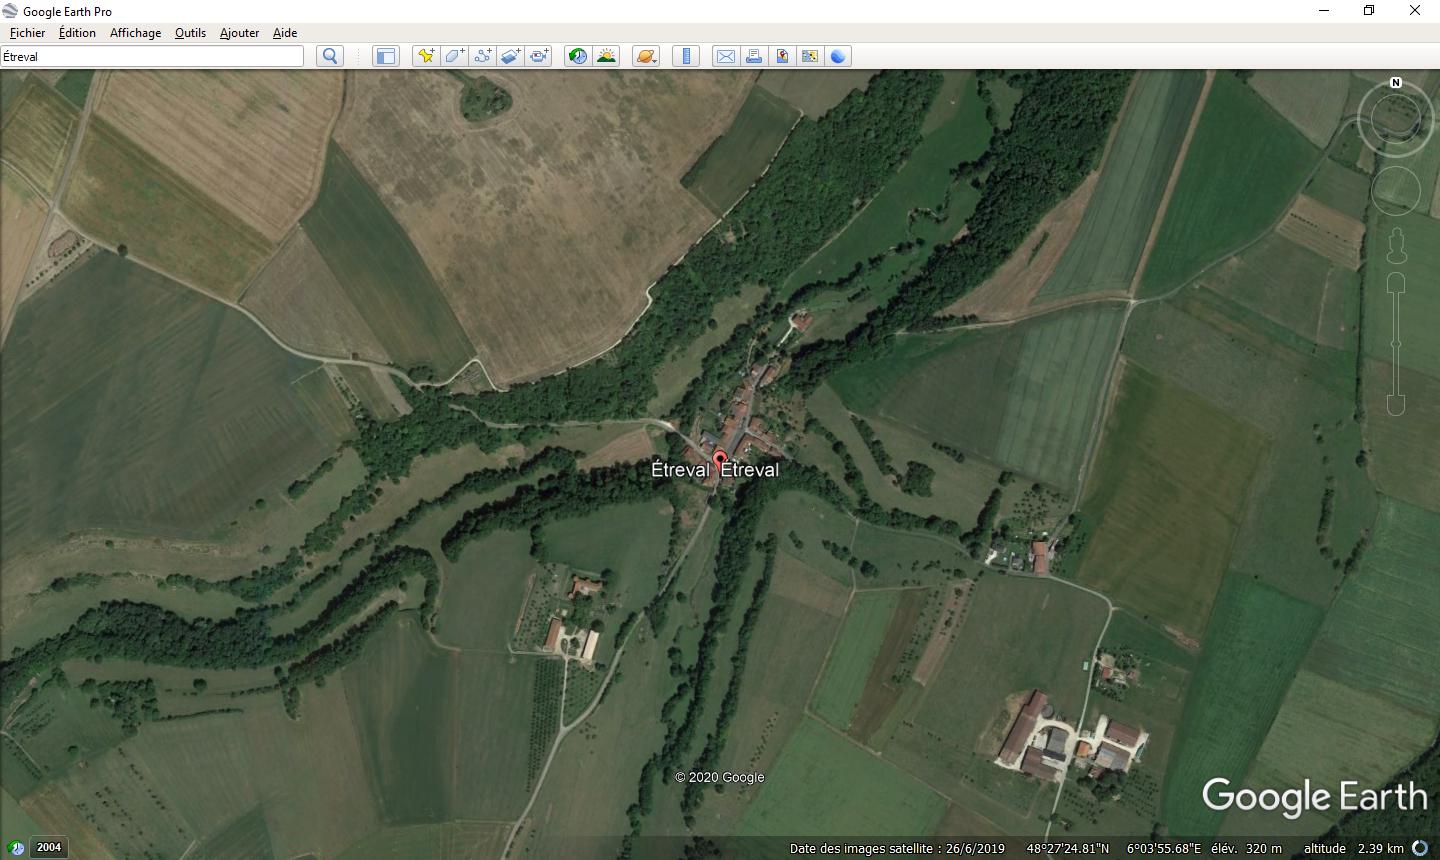Viewport: 1440px width, 860px height.
Task: View in Google Maps icon
Action: (810, 56)
